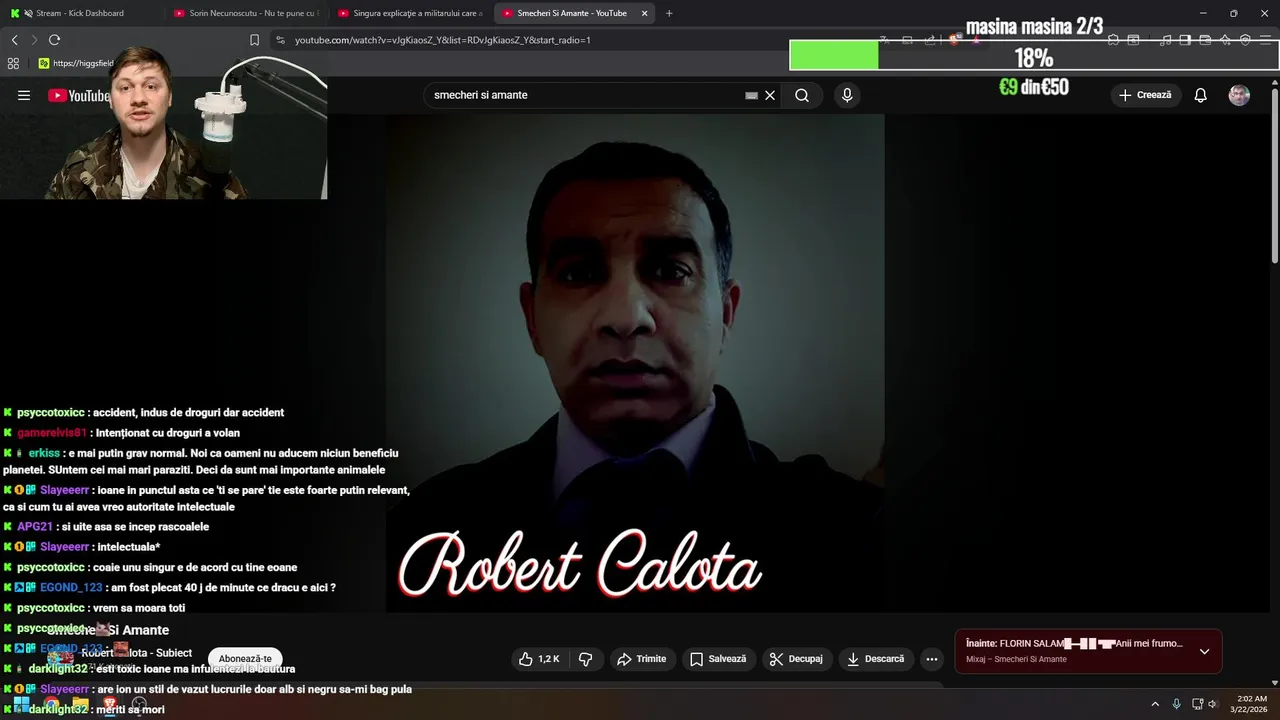
Task: Open volume speaker tray icon
Action: 1212,704
